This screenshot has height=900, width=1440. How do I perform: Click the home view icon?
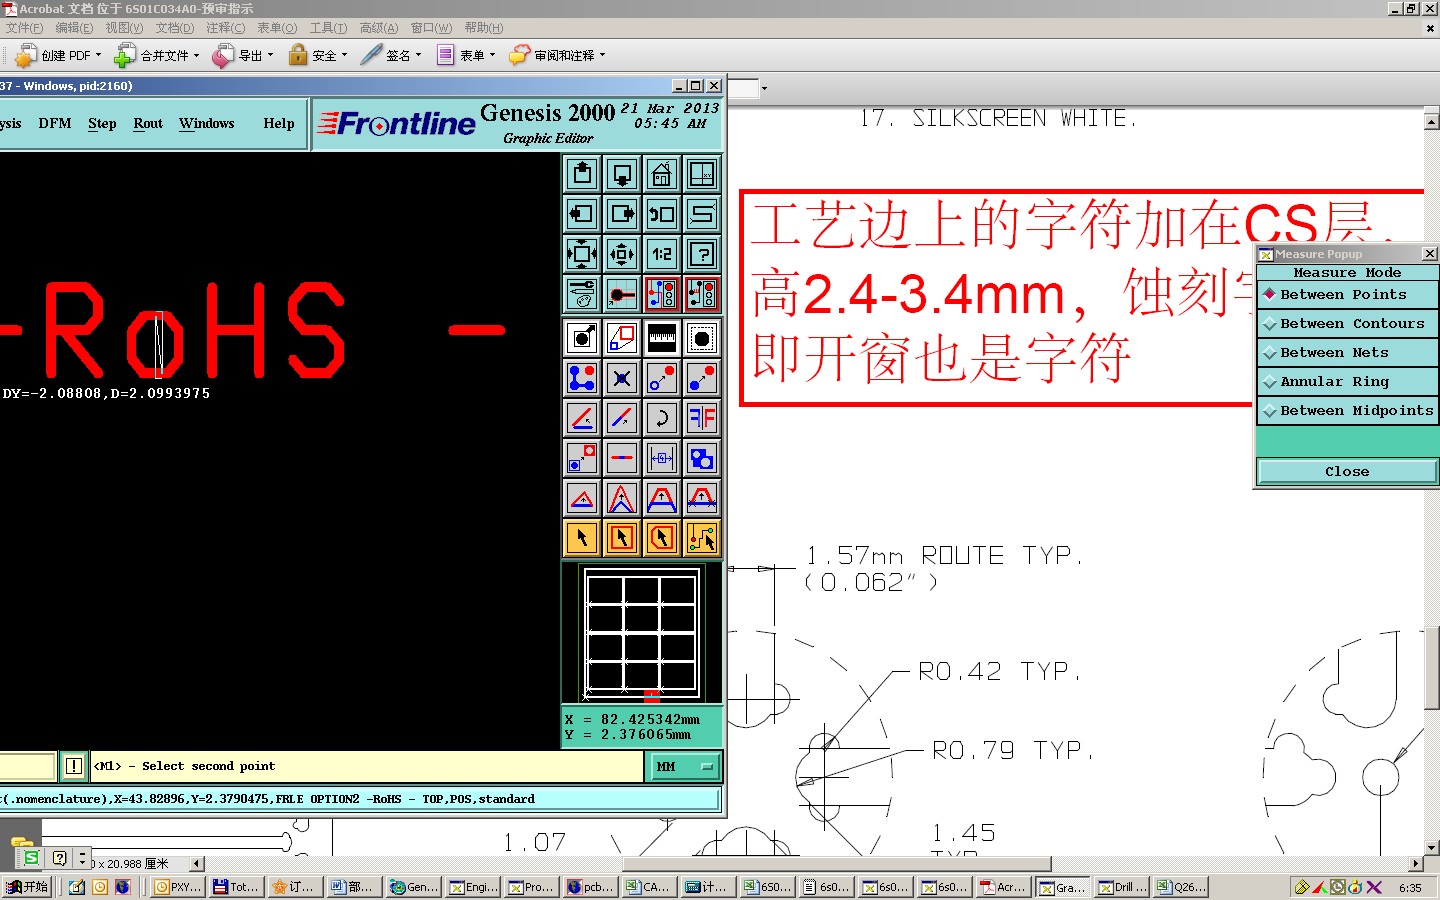click(x=662, y=174)
